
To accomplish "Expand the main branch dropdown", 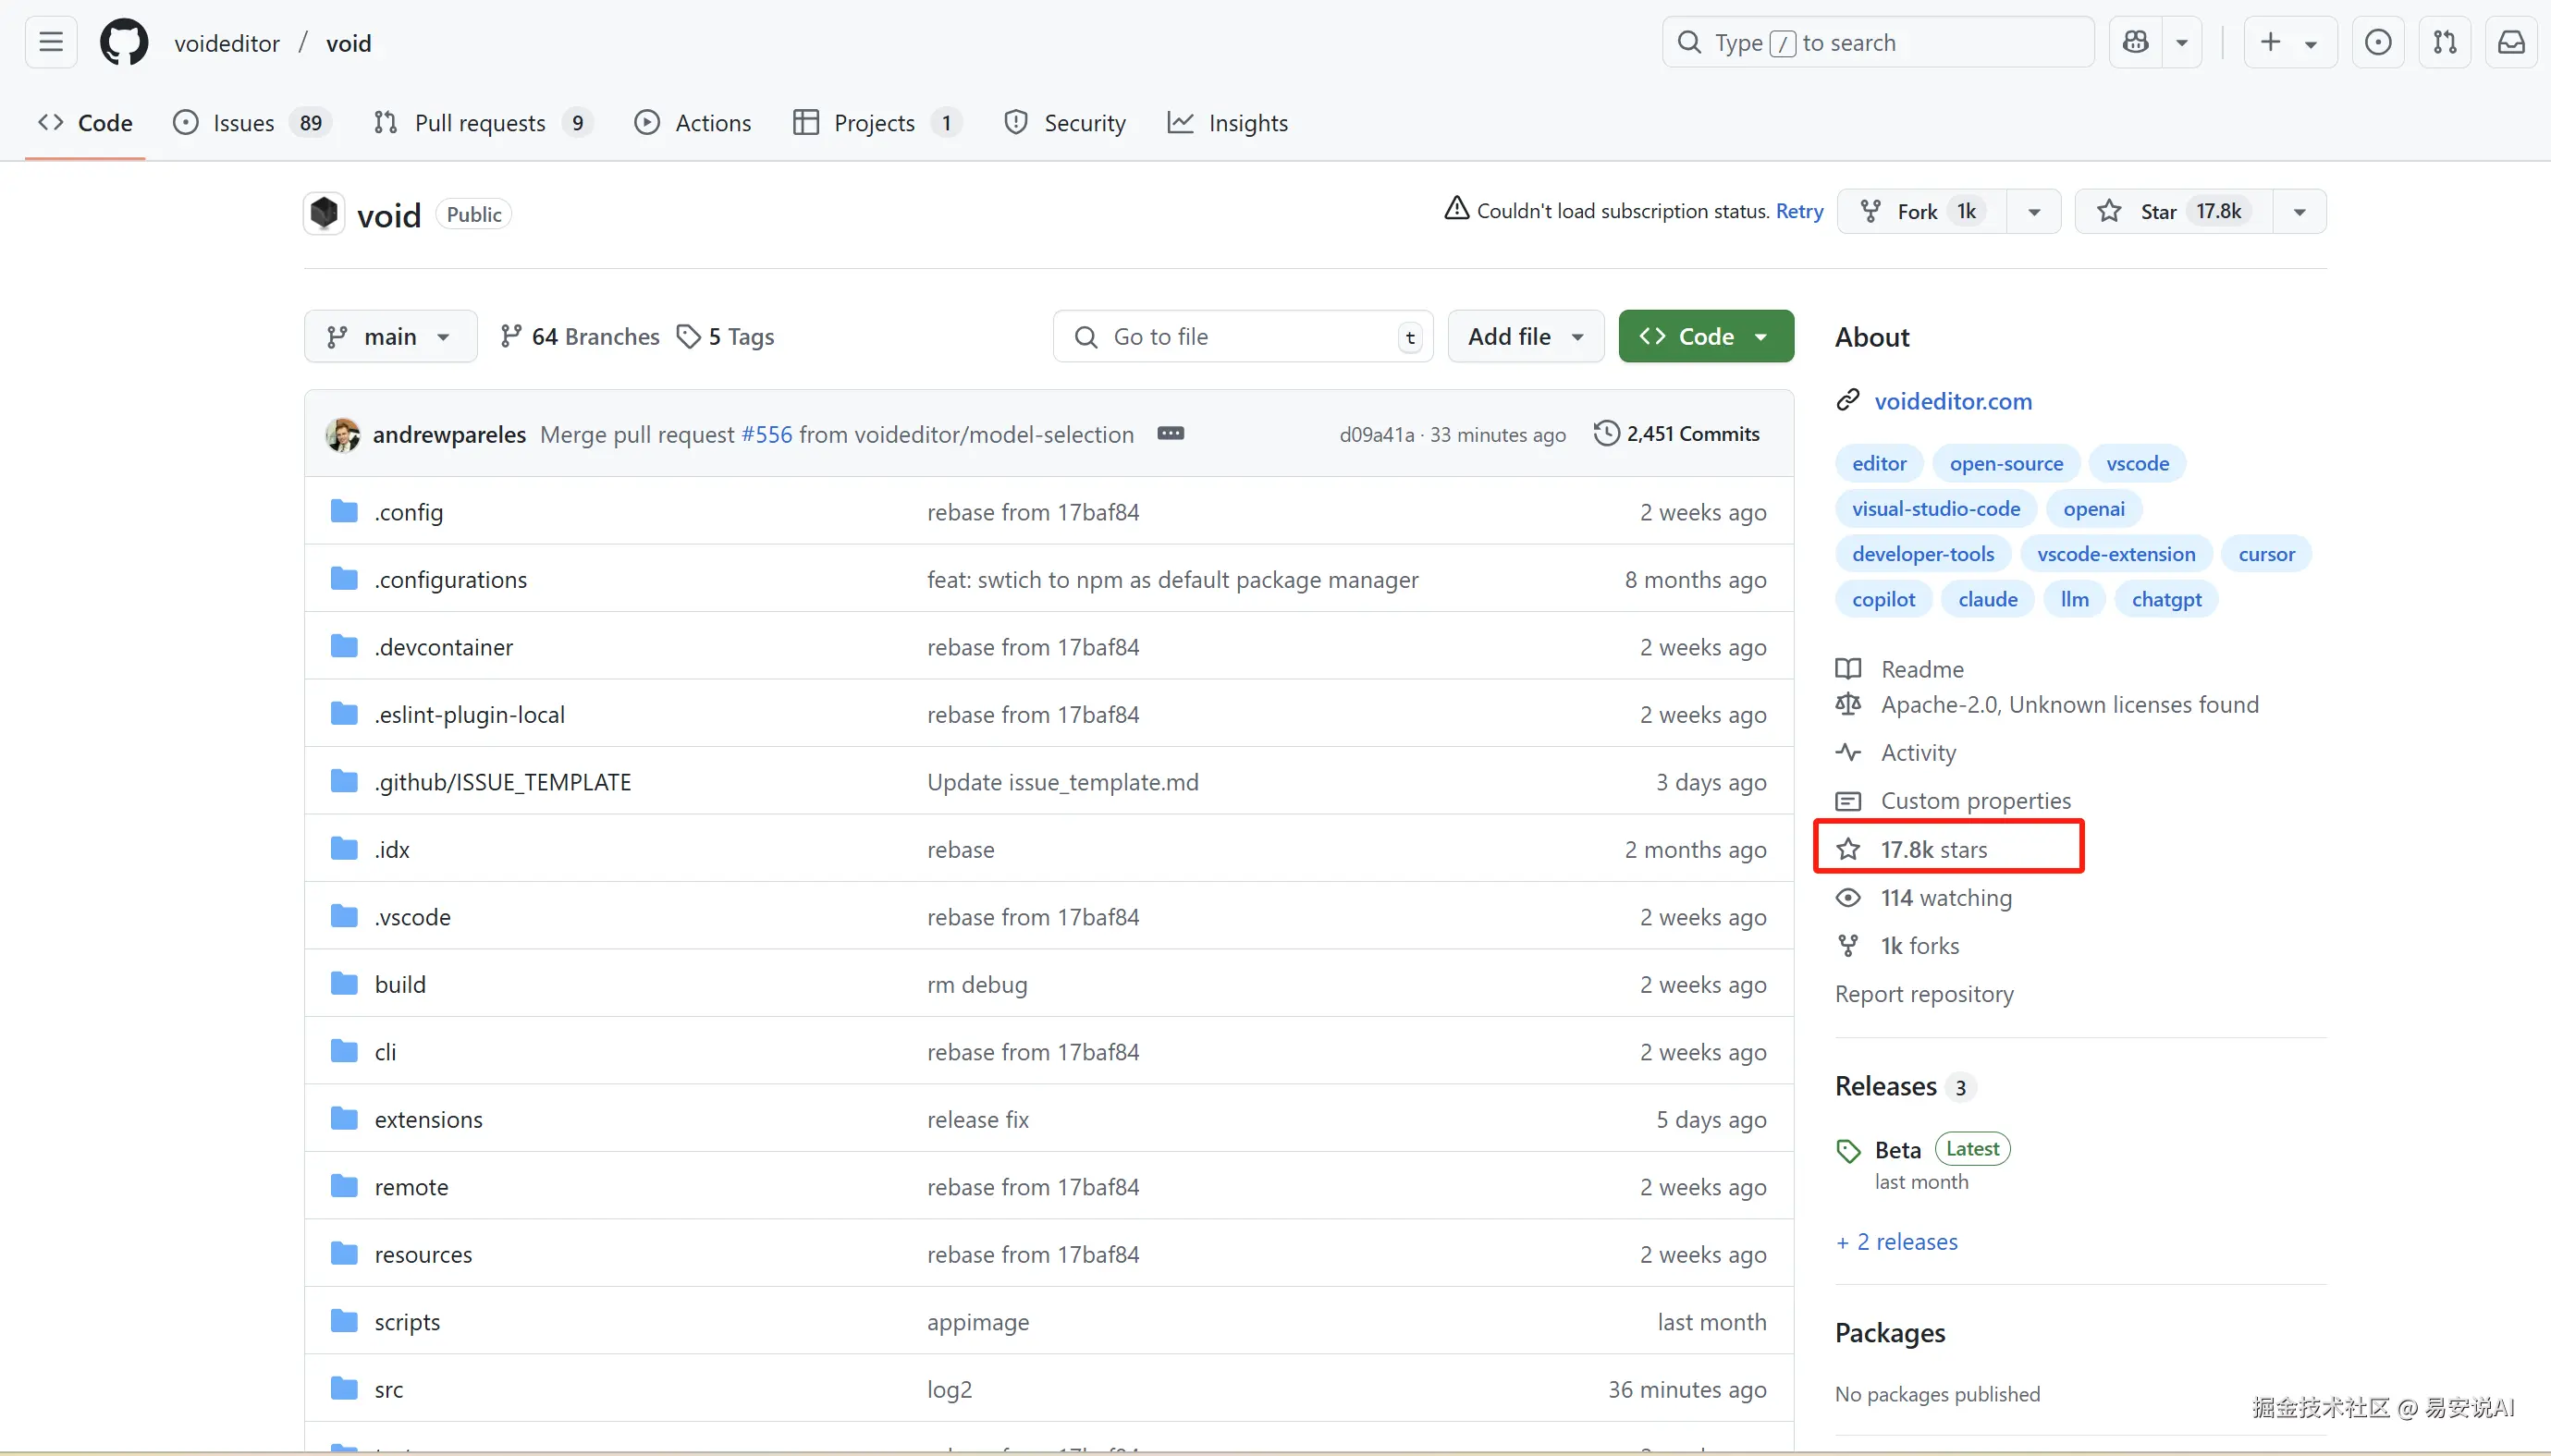I will [x=390, y=336].
